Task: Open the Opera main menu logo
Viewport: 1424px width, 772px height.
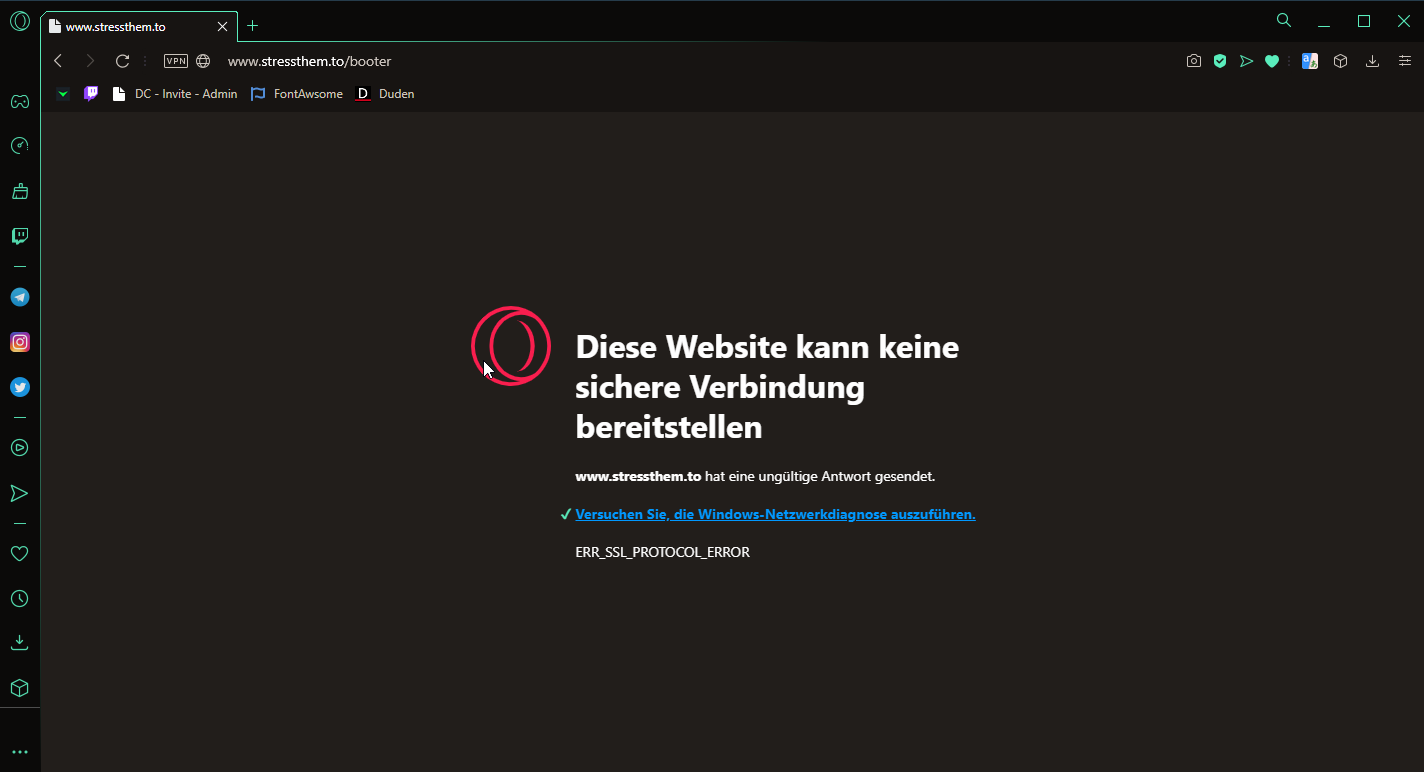Action: (x=19, y=21)
